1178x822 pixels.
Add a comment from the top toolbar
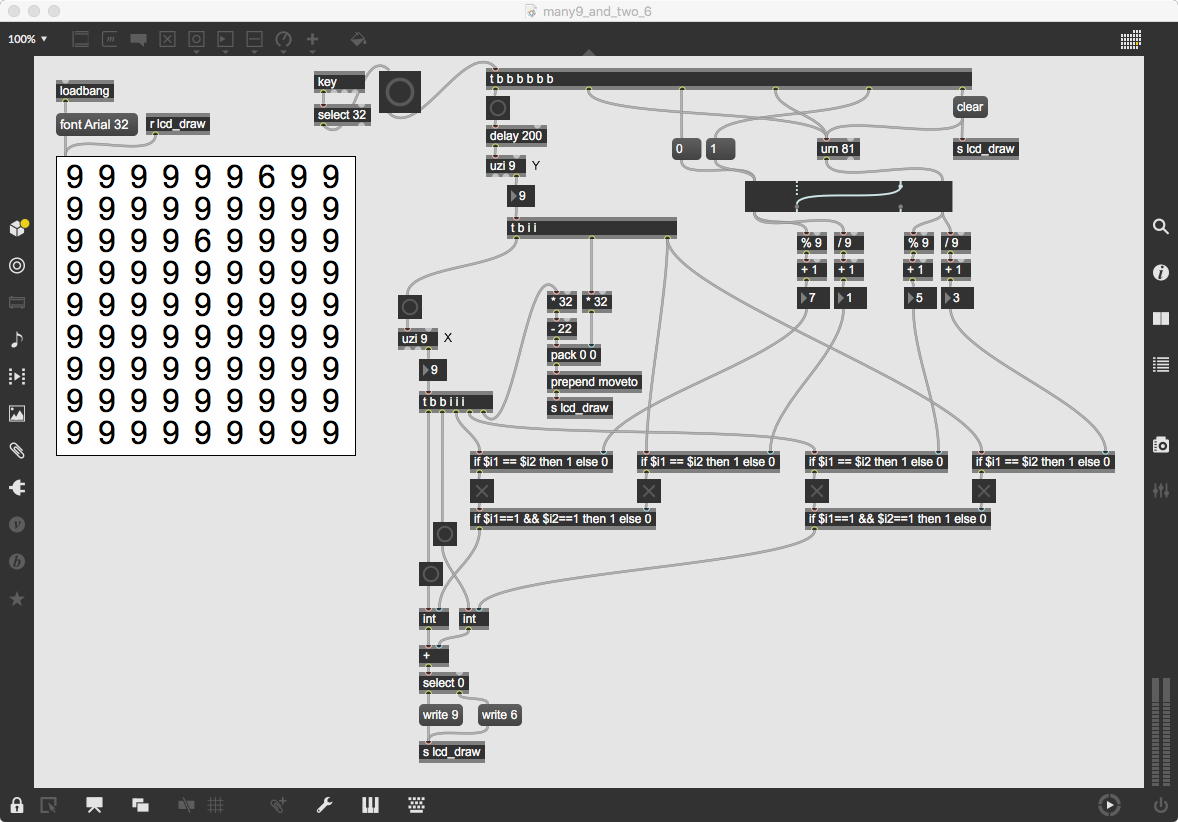138,39
